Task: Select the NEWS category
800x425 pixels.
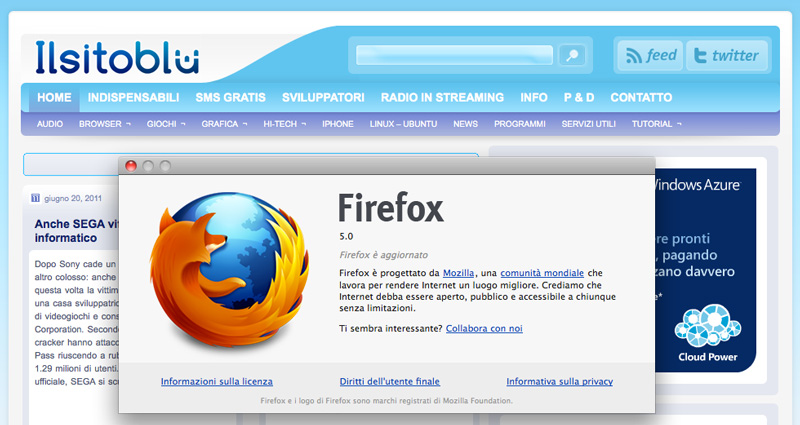Action: [x=465, y=124]
